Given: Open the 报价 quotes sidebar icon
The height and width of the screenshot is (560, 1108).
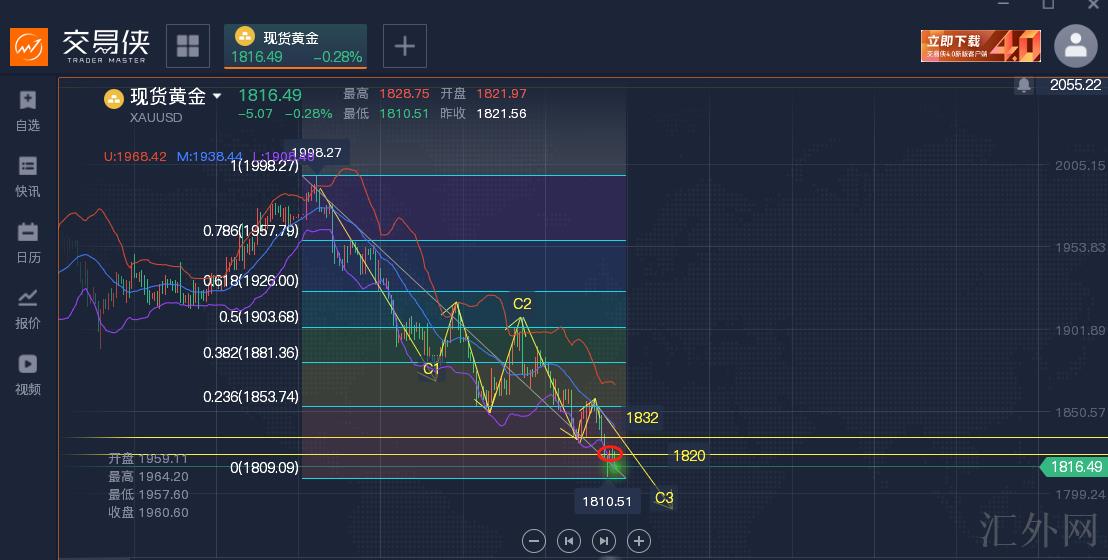Looking at the screenshot, I should (28, 308).
